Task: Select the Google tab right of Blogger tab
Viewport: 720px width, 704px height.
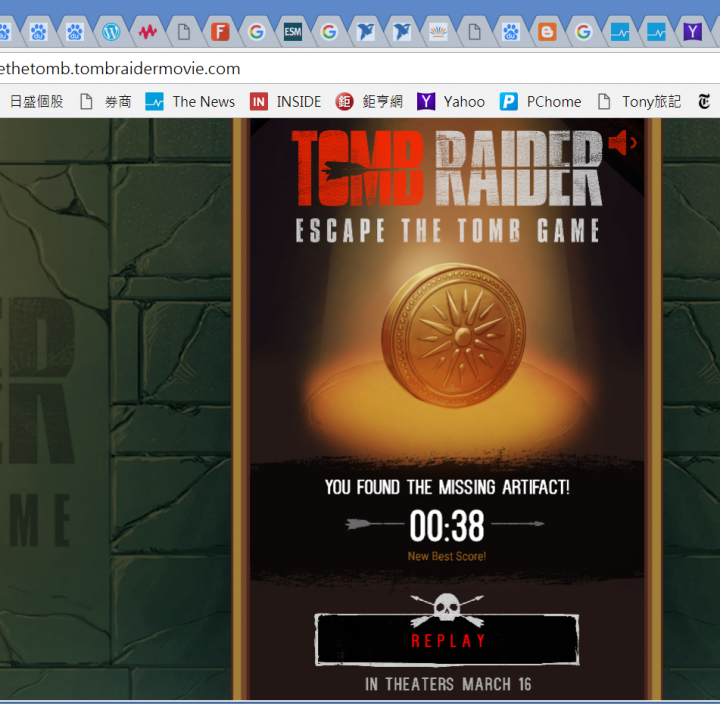Action: click(583, 32)
